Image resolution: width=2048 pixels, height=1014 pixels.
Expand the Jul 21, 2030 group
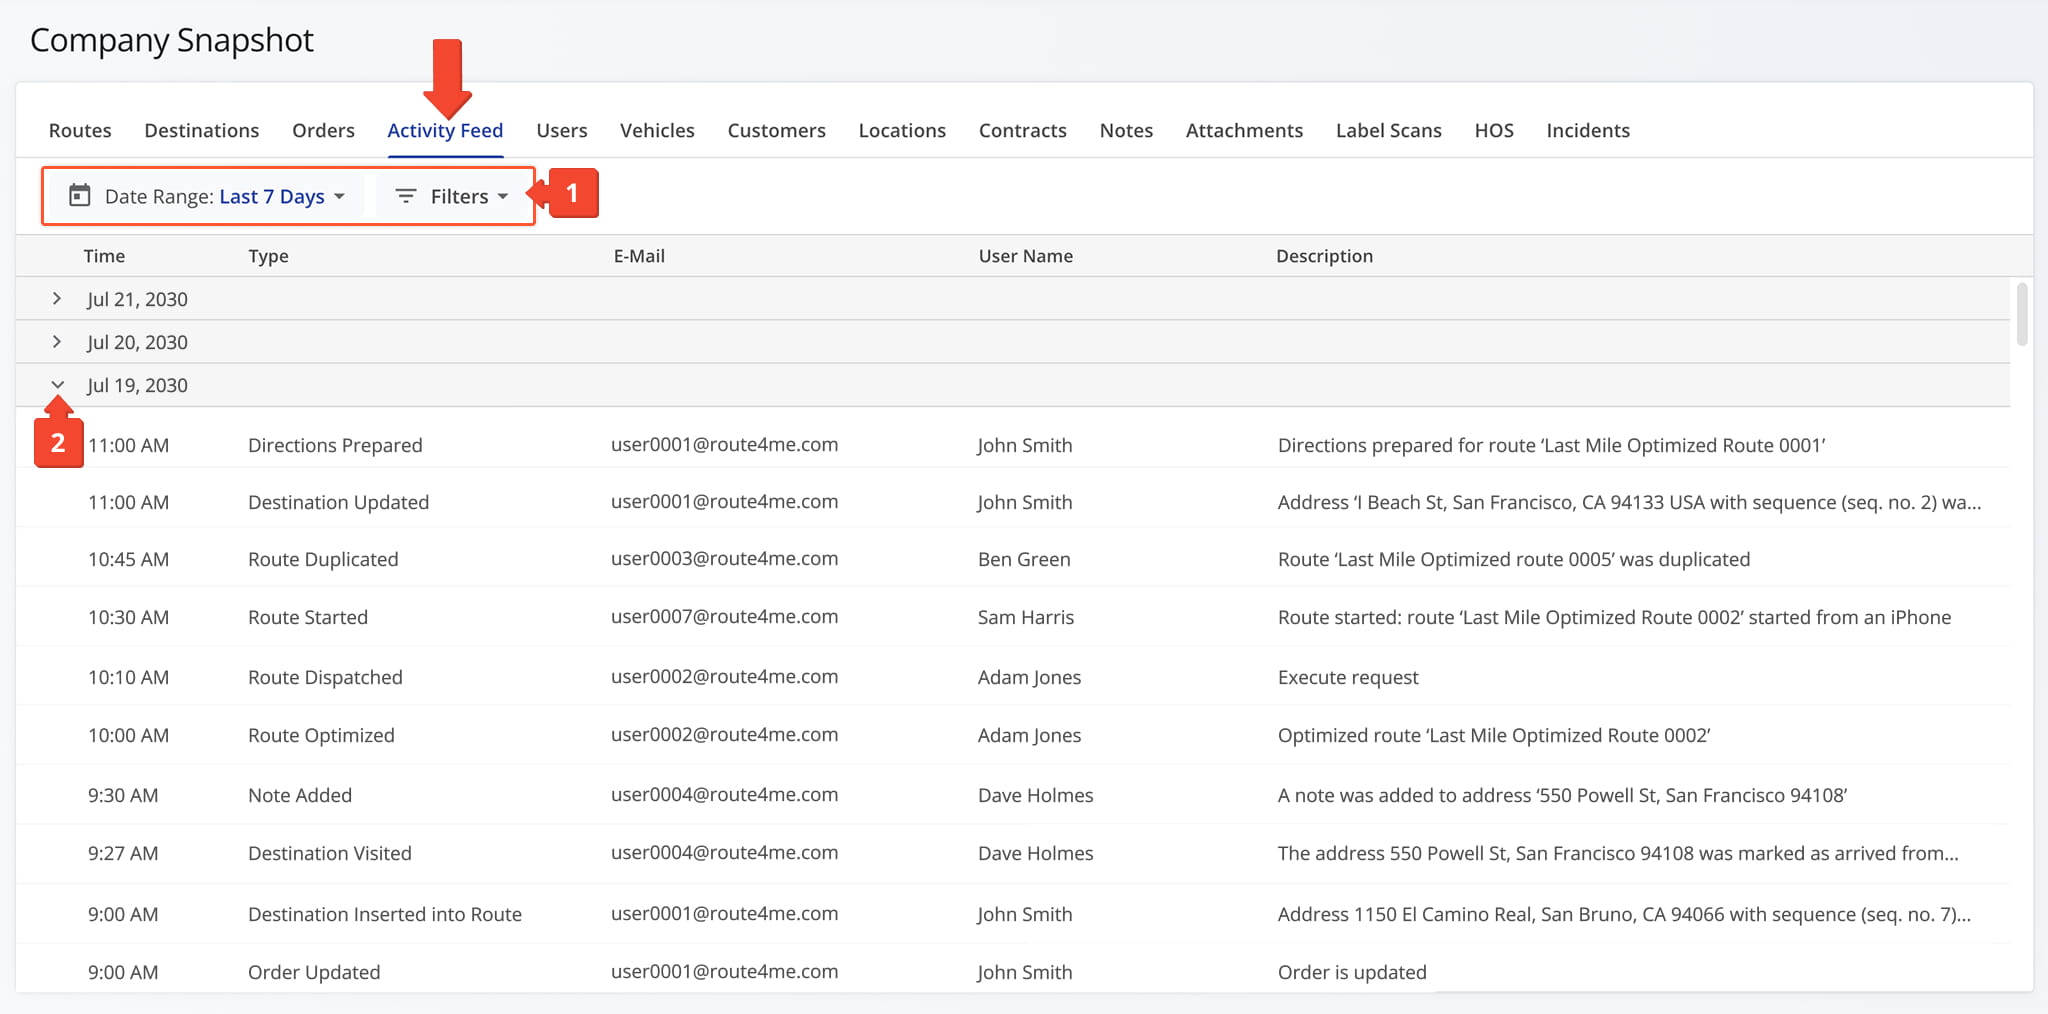tap(57, 298)
